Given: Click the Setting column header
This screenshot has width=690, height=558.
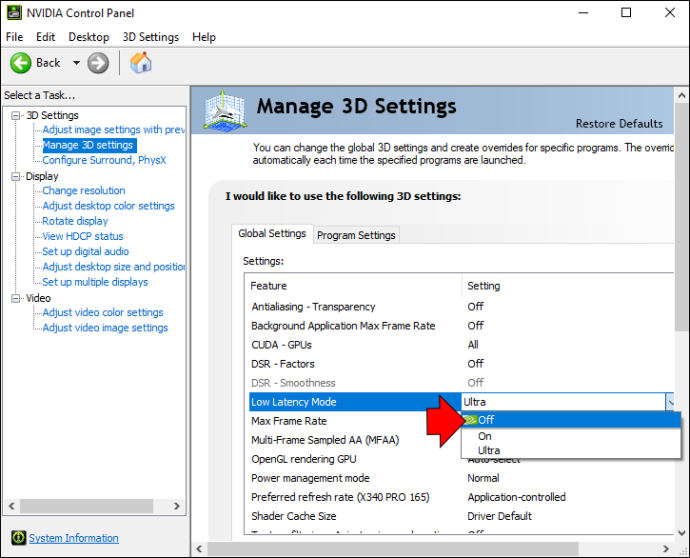Looking at the screenshot, I should 568,286.
